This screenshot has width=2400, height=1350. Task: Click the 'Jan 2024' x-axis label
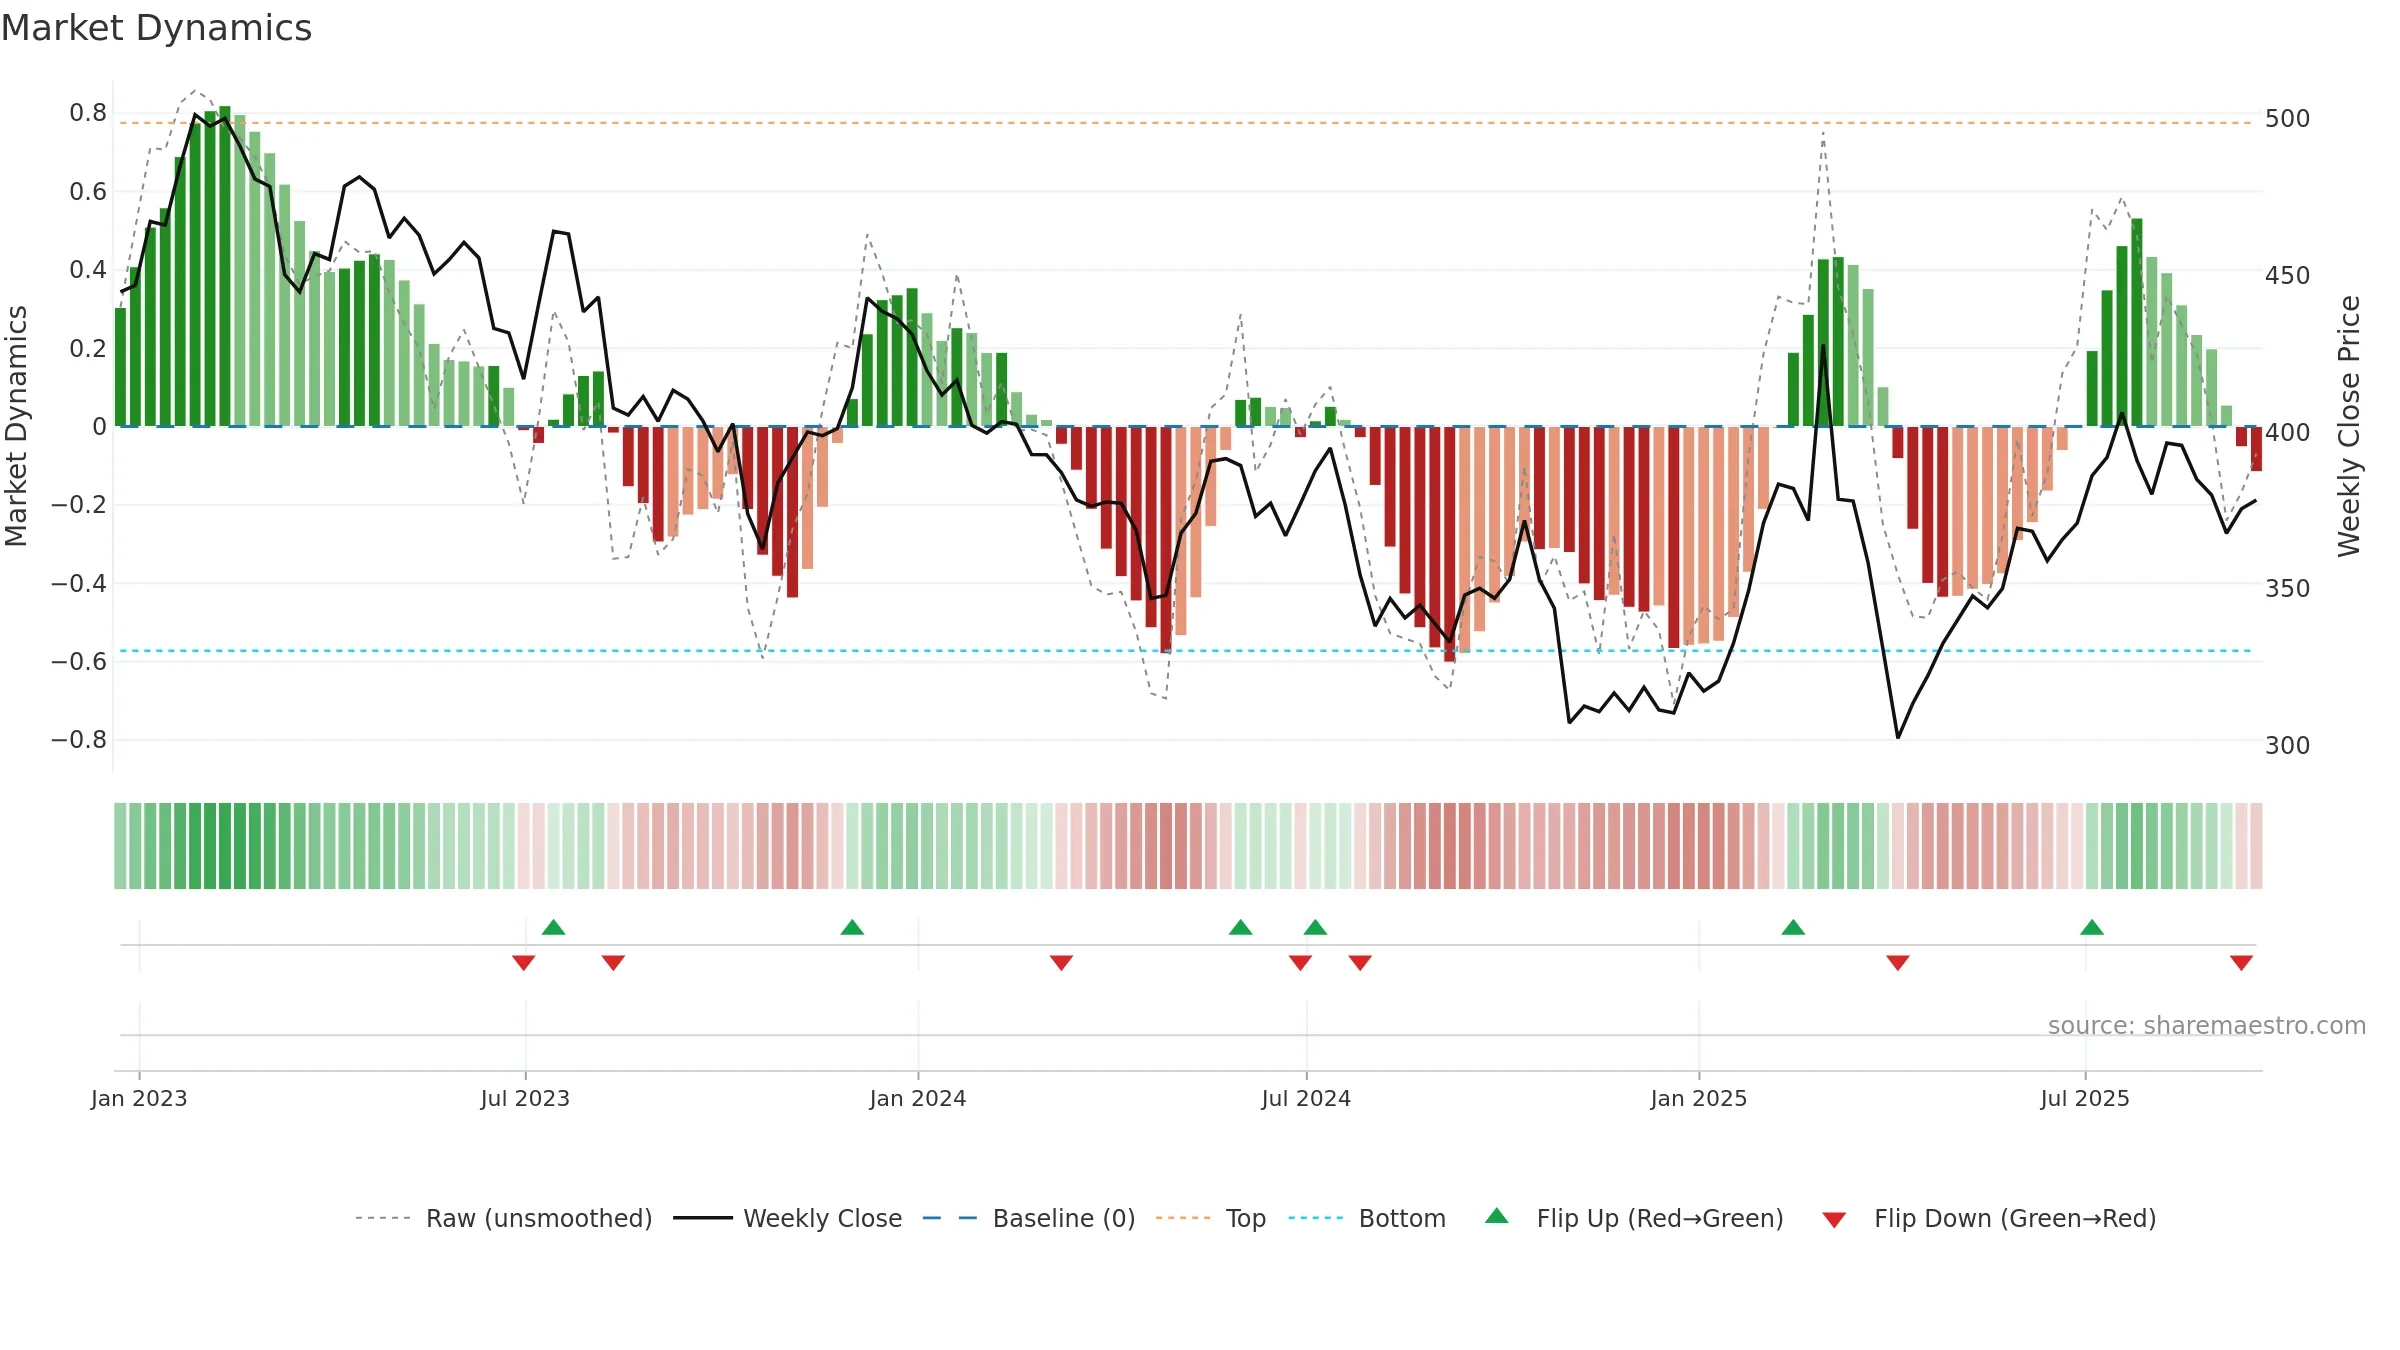tap(918, 1098)
